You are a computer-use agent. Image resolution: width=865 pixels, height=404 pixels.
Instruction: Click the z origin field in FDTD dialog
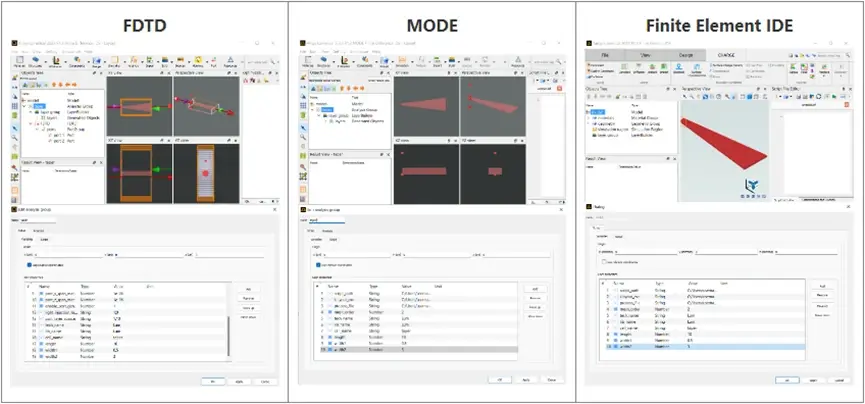(229, 254)
